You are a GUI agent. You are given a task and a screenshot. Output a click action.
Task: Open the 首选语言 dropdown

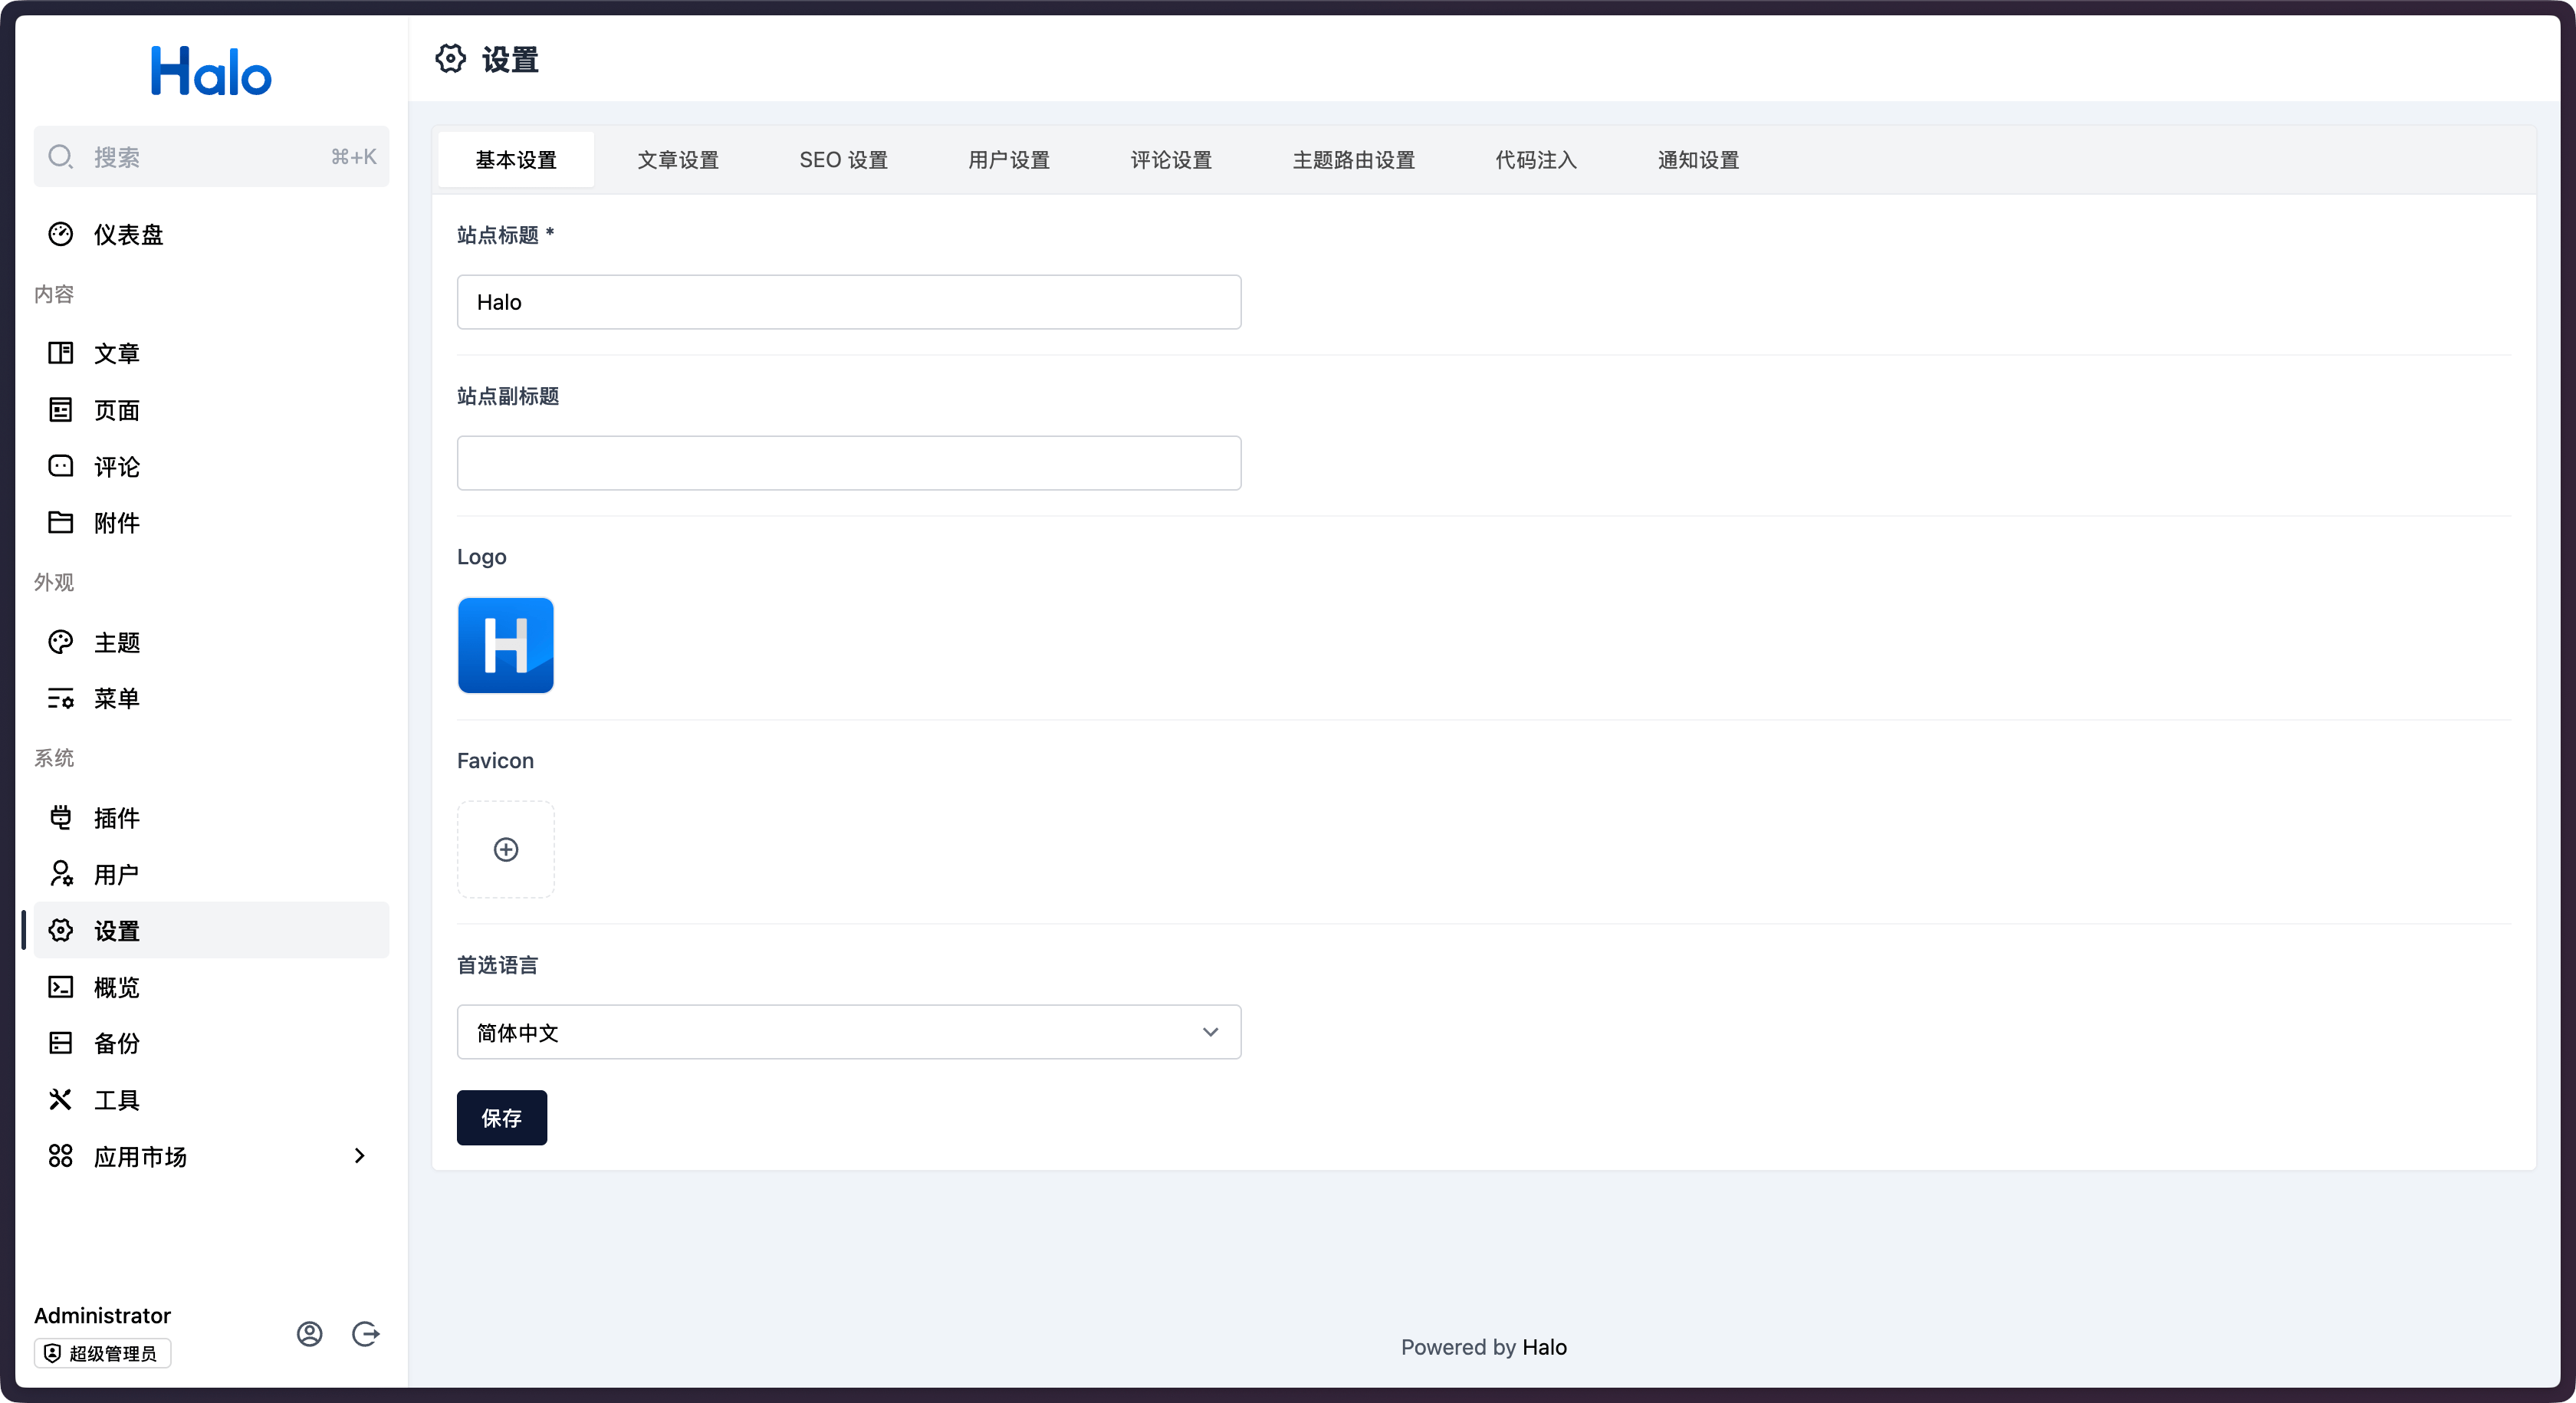(x=848, y=1032)
